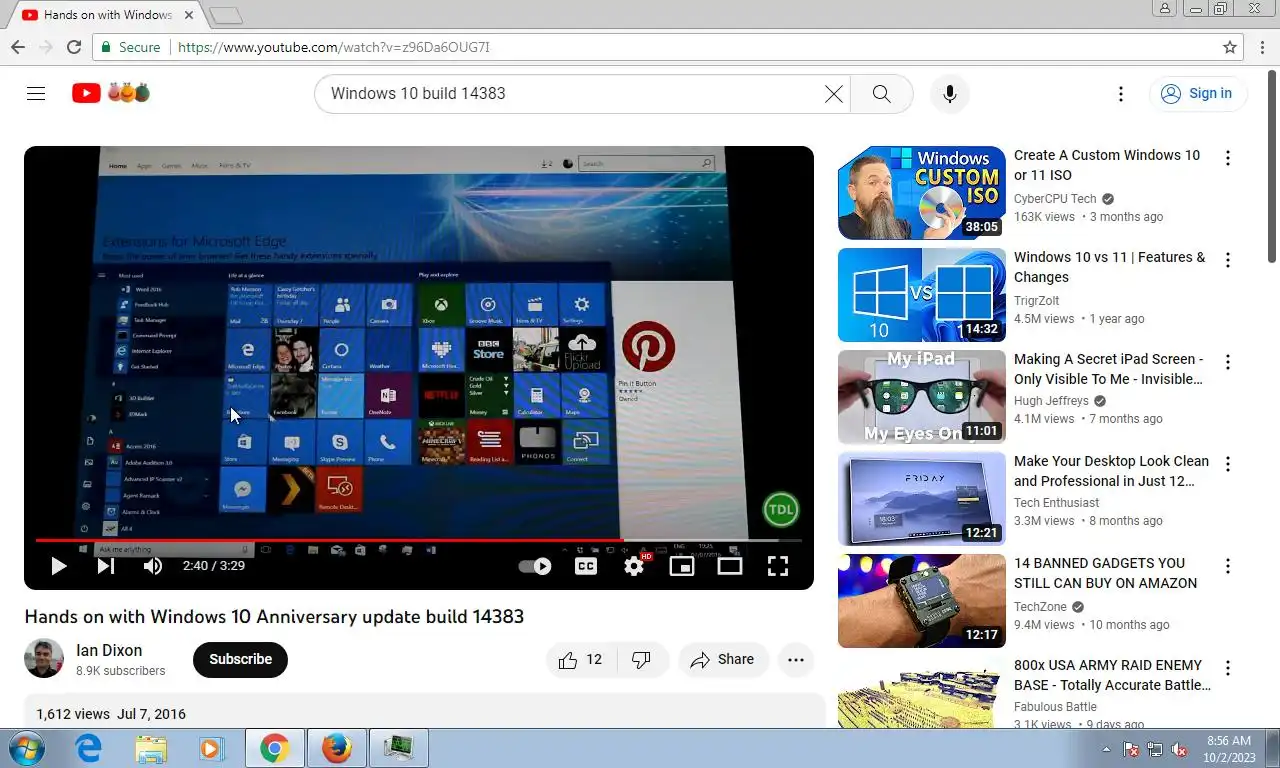Subscribe to Ian Dixon's channel
Viewport: 1280px width, 768px height.
(240, 659)
